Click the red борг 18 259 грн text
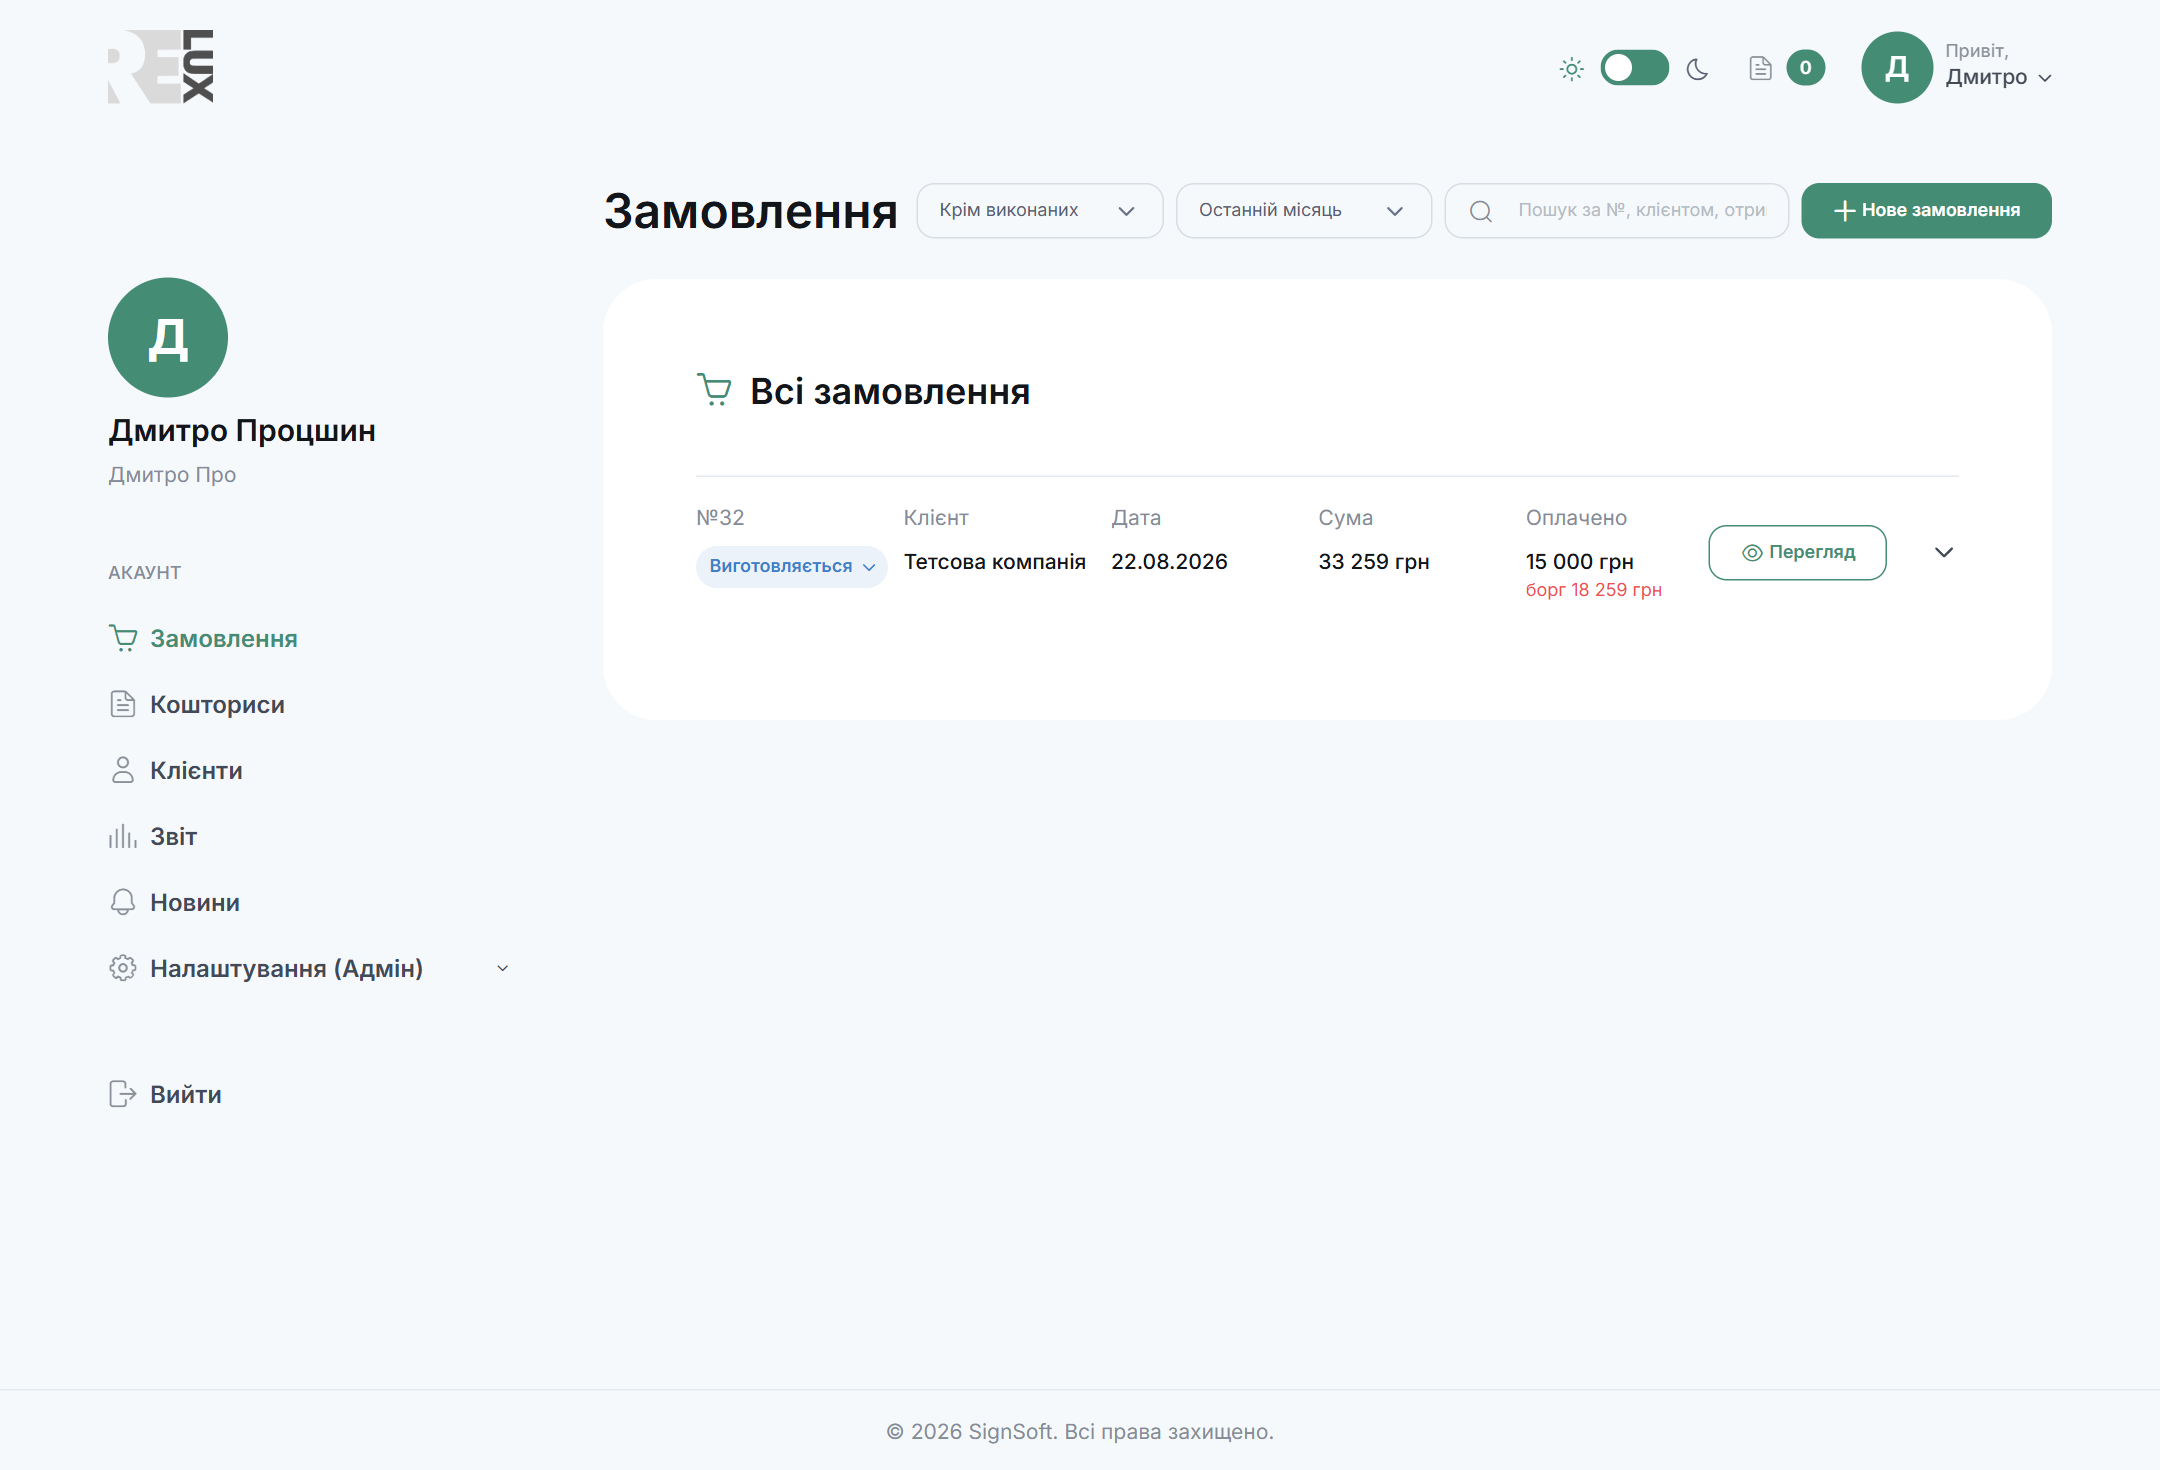This screenshot has width=2160, height=1470. (x=1593, y=590)
